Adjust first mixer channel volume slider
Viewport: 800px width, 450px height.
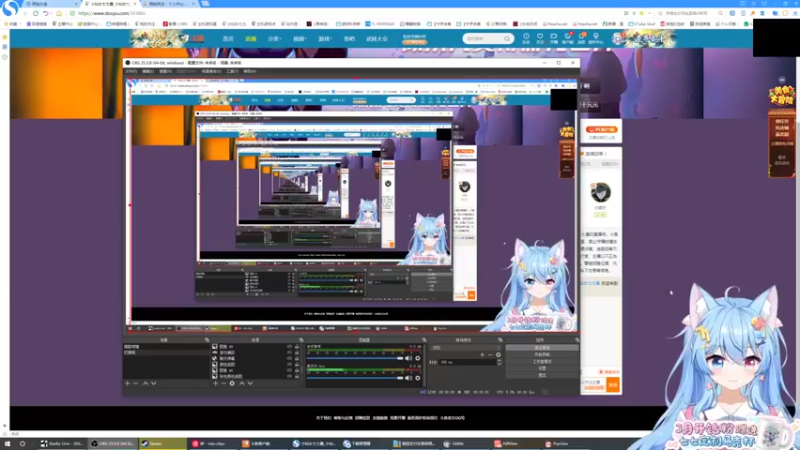355,358
